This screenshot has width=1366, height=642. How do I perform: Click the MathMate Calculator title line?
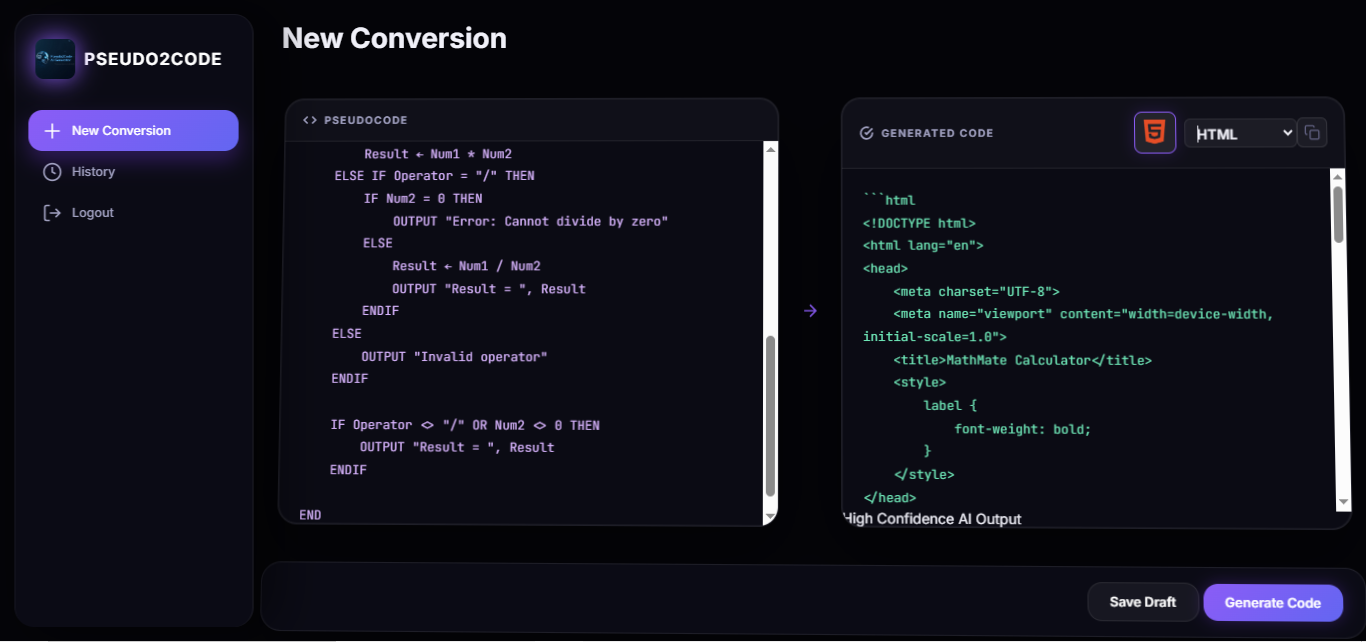[x=1023, y=360]
